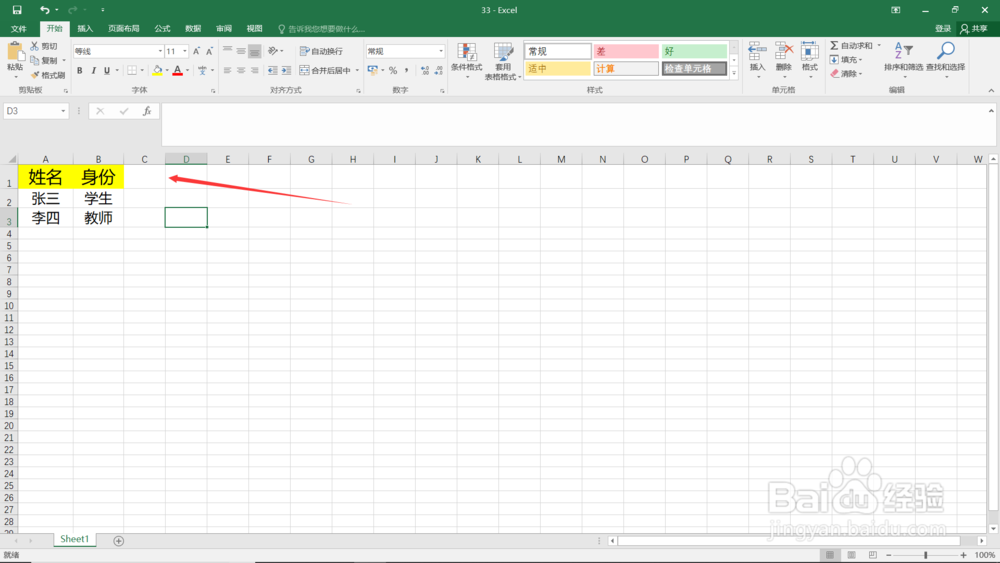
Task: Switch to the 插入 Insert tab
Action: pyautogui.click(x=85, y=29)
